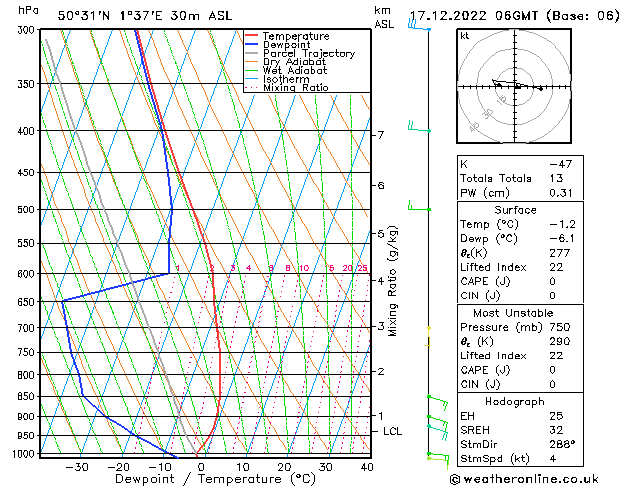
Task: Click the green wind barb at 500 hPa
Action: 419,205
